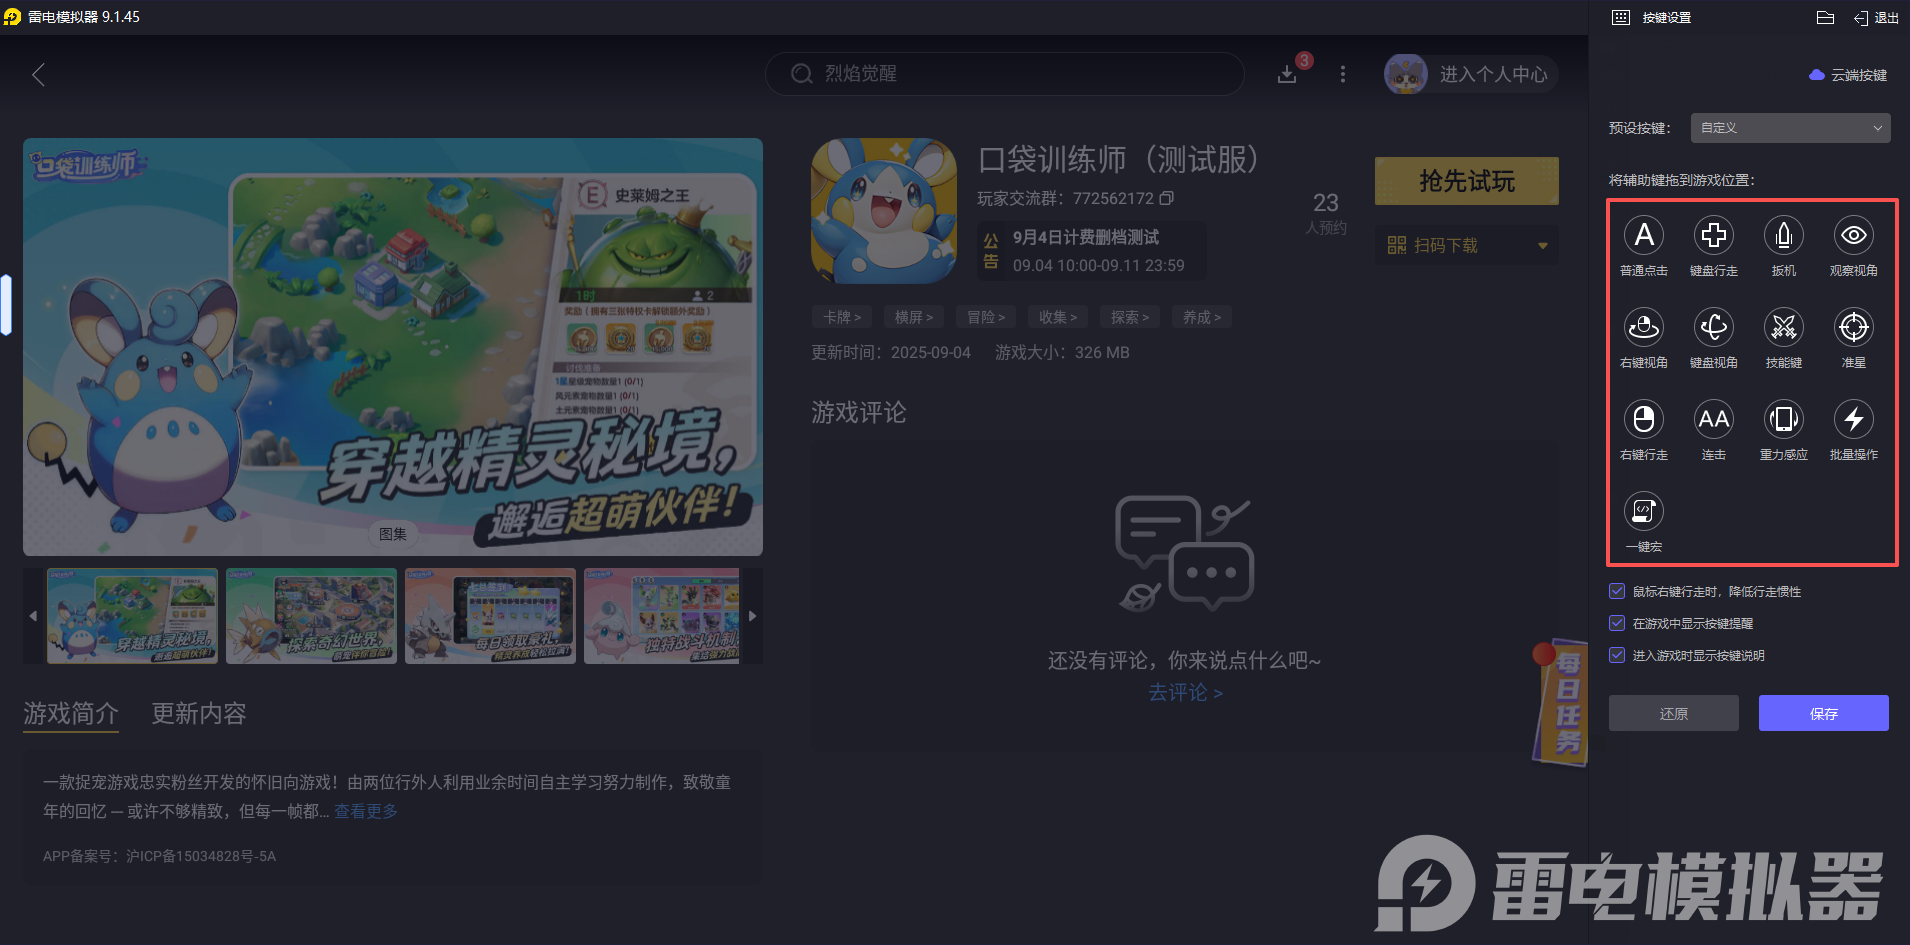Select the 一键宏 macro script icon
Viewport: 1910px width, 945px height.
click(x=1643, y=512)
